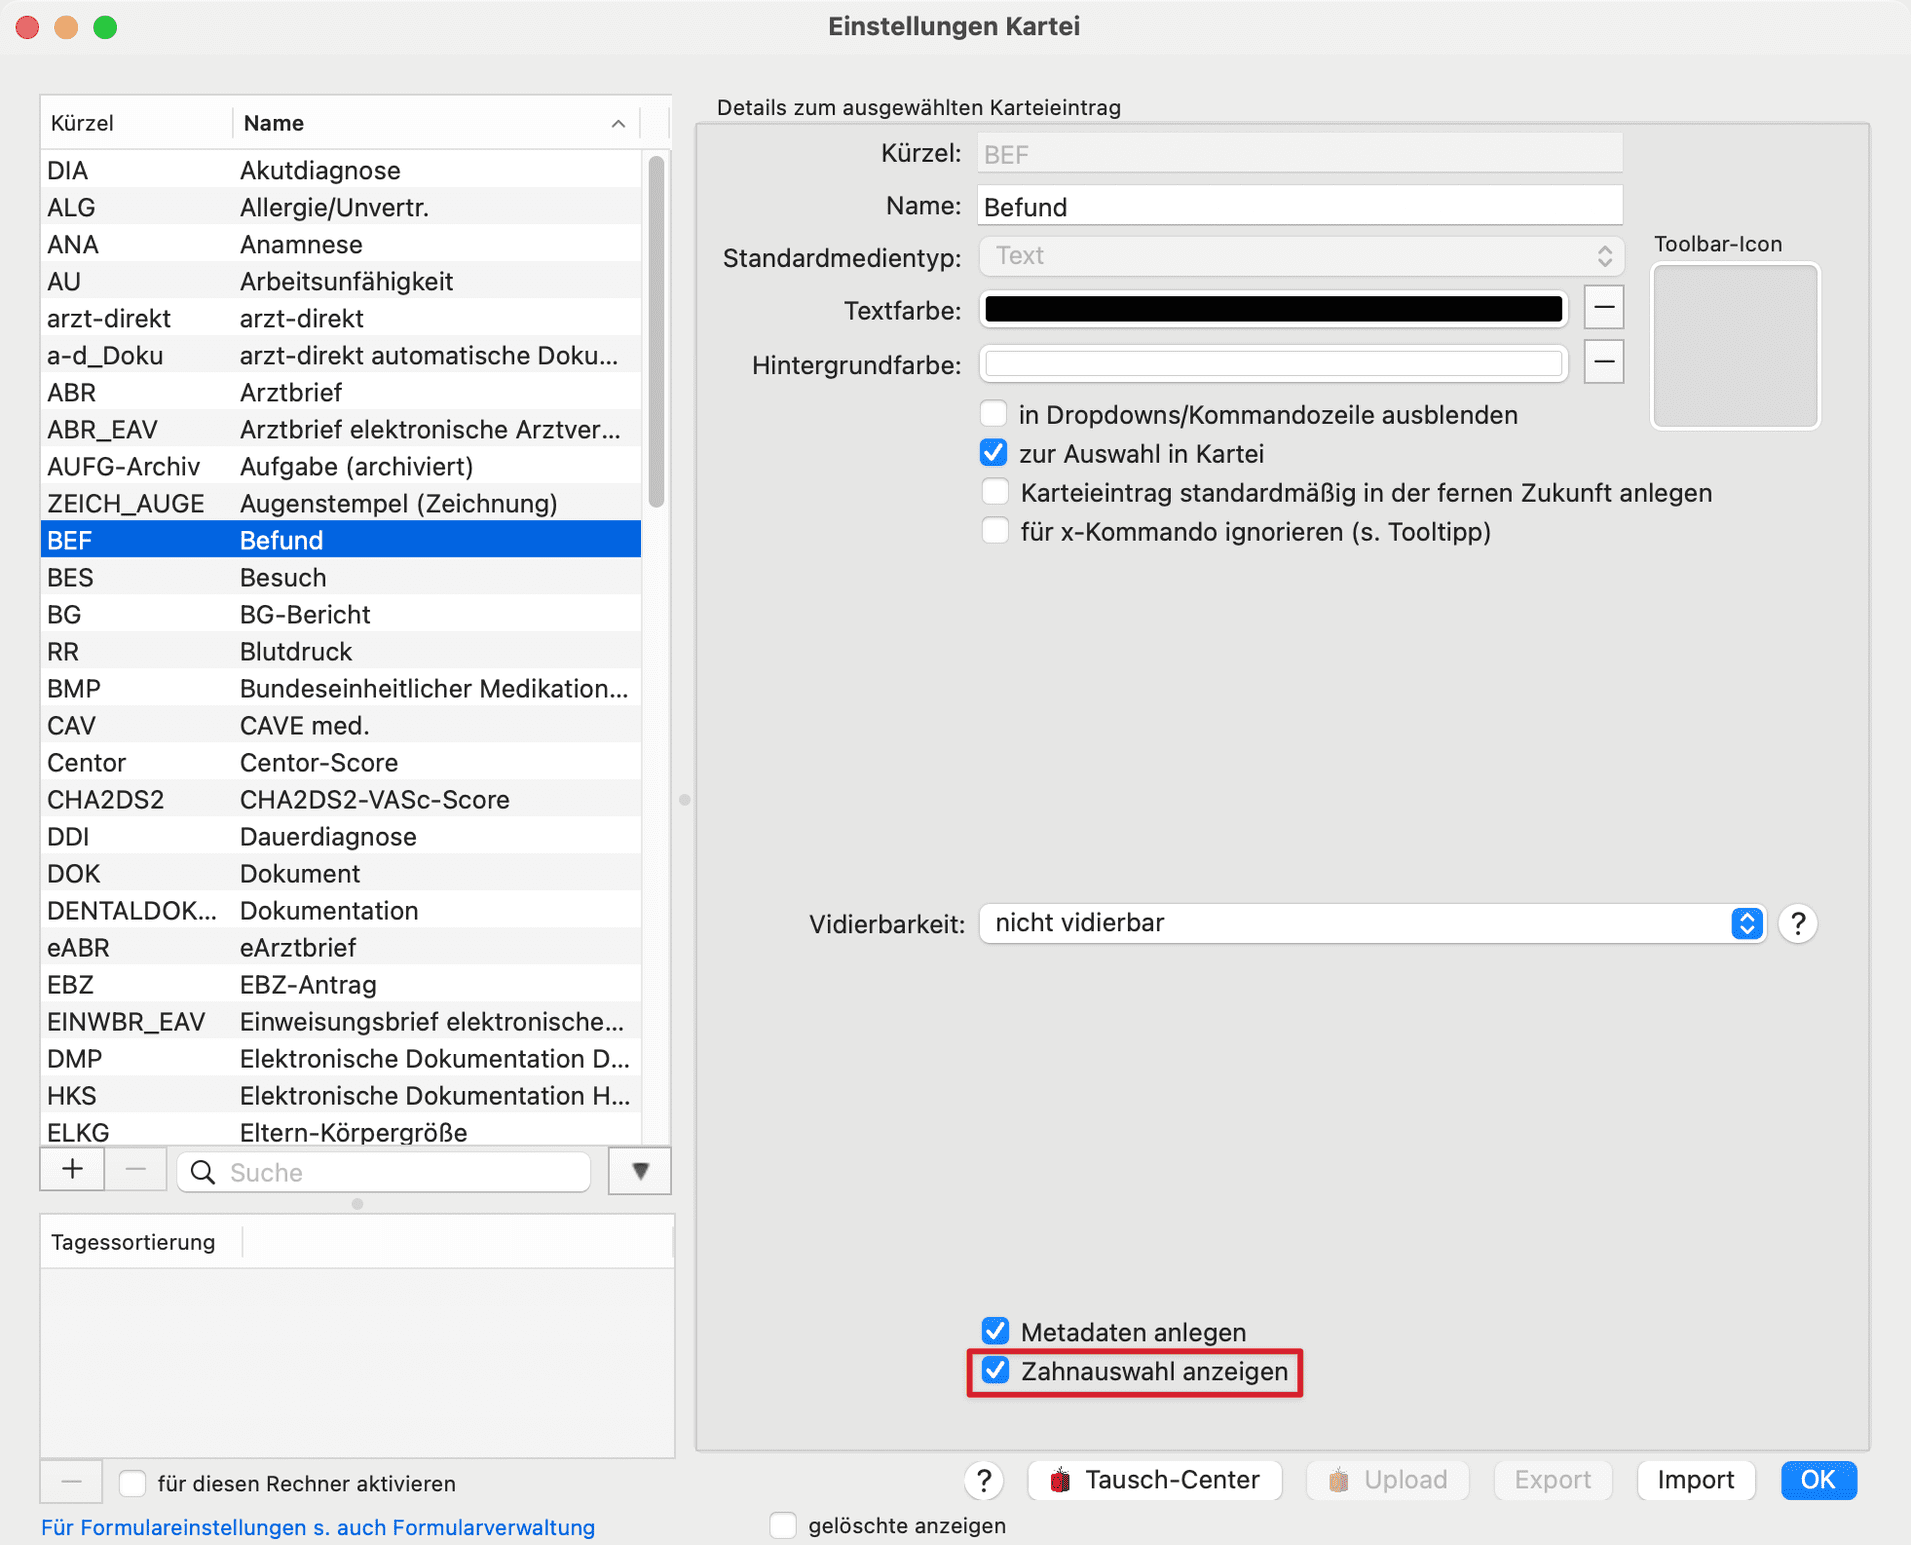The height and width of the screenshot is (1545, 1911).
Task: Select the Dauerdiagnose (DDI) entry
Action: tap(340, 836)
